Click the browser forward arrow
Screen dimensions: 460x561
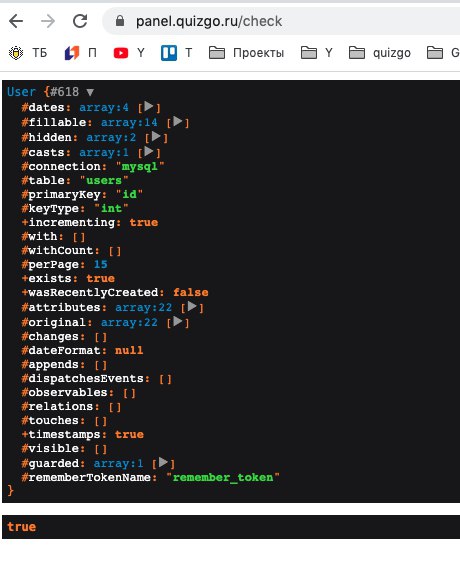pos(48,21)
